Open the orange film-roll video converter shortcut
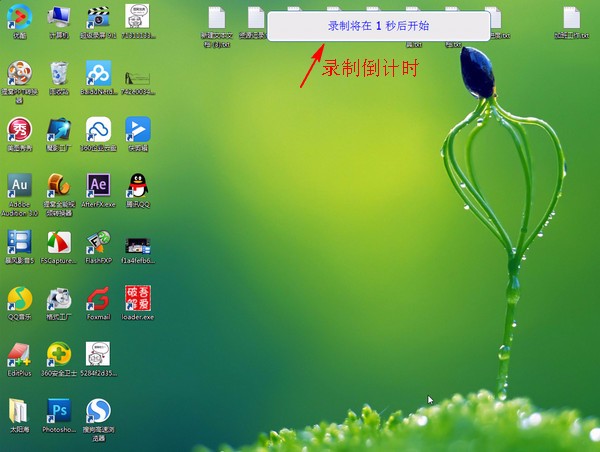The image size is (600, 452). tap(59, 194)
